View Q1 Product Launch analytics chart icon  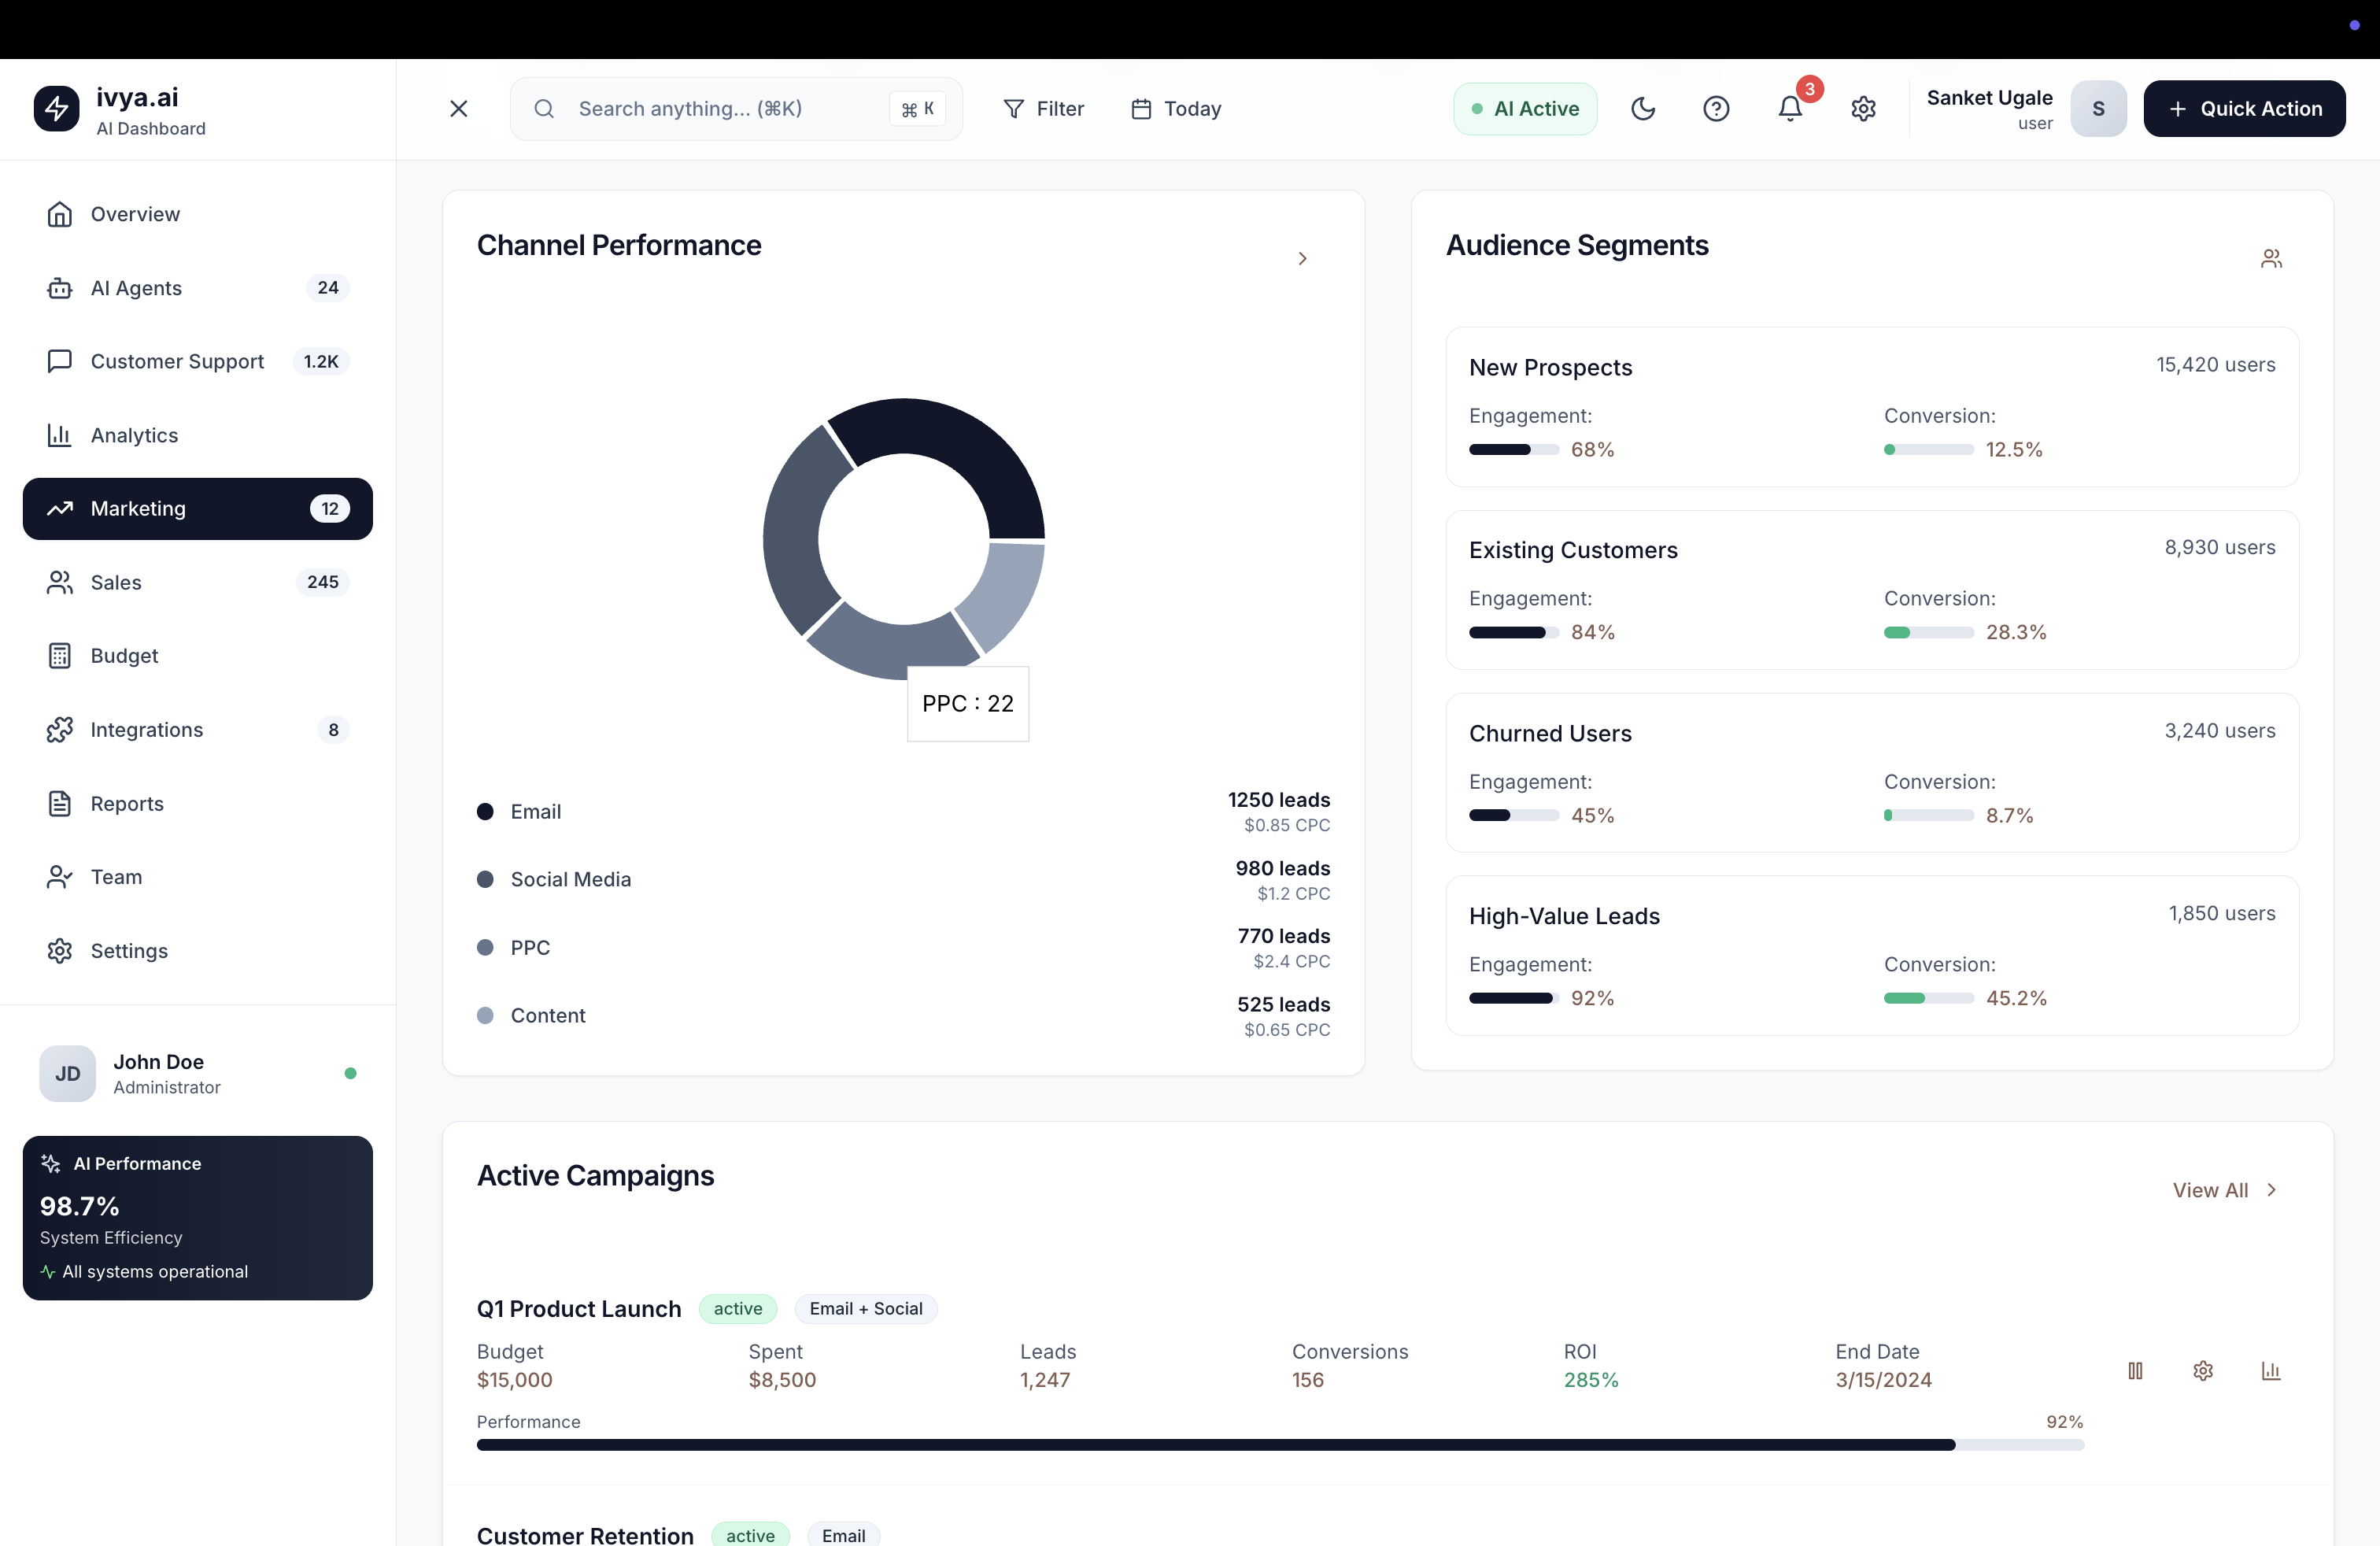tap(2271, 1370)
